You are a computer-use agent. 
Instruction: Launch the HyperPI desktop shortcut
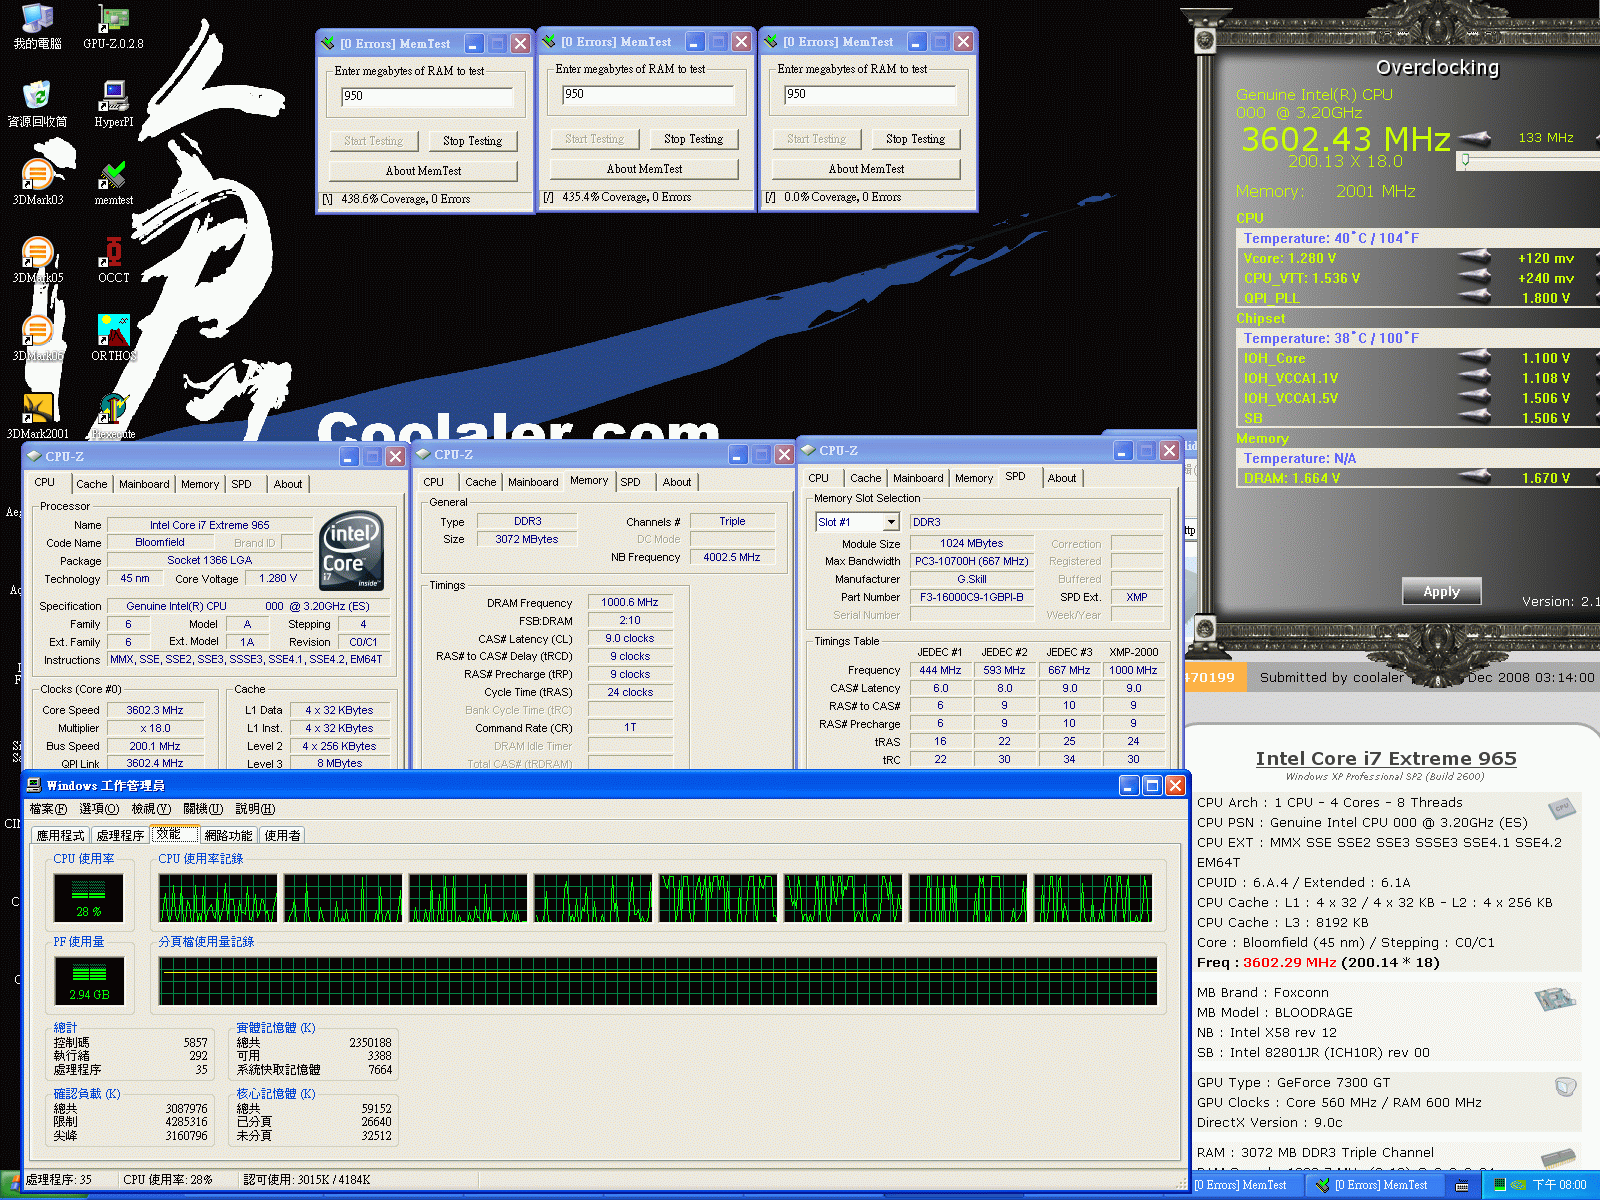113,104
